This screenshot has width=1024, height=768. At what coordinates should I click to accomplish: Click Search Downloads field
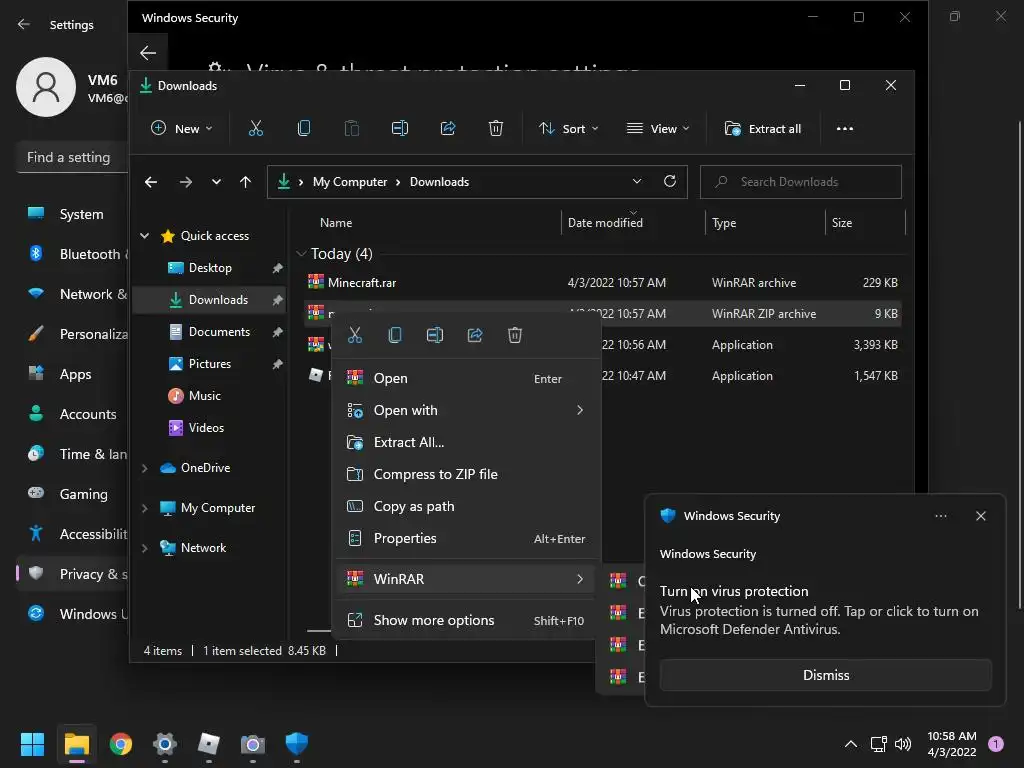(801, 182)
